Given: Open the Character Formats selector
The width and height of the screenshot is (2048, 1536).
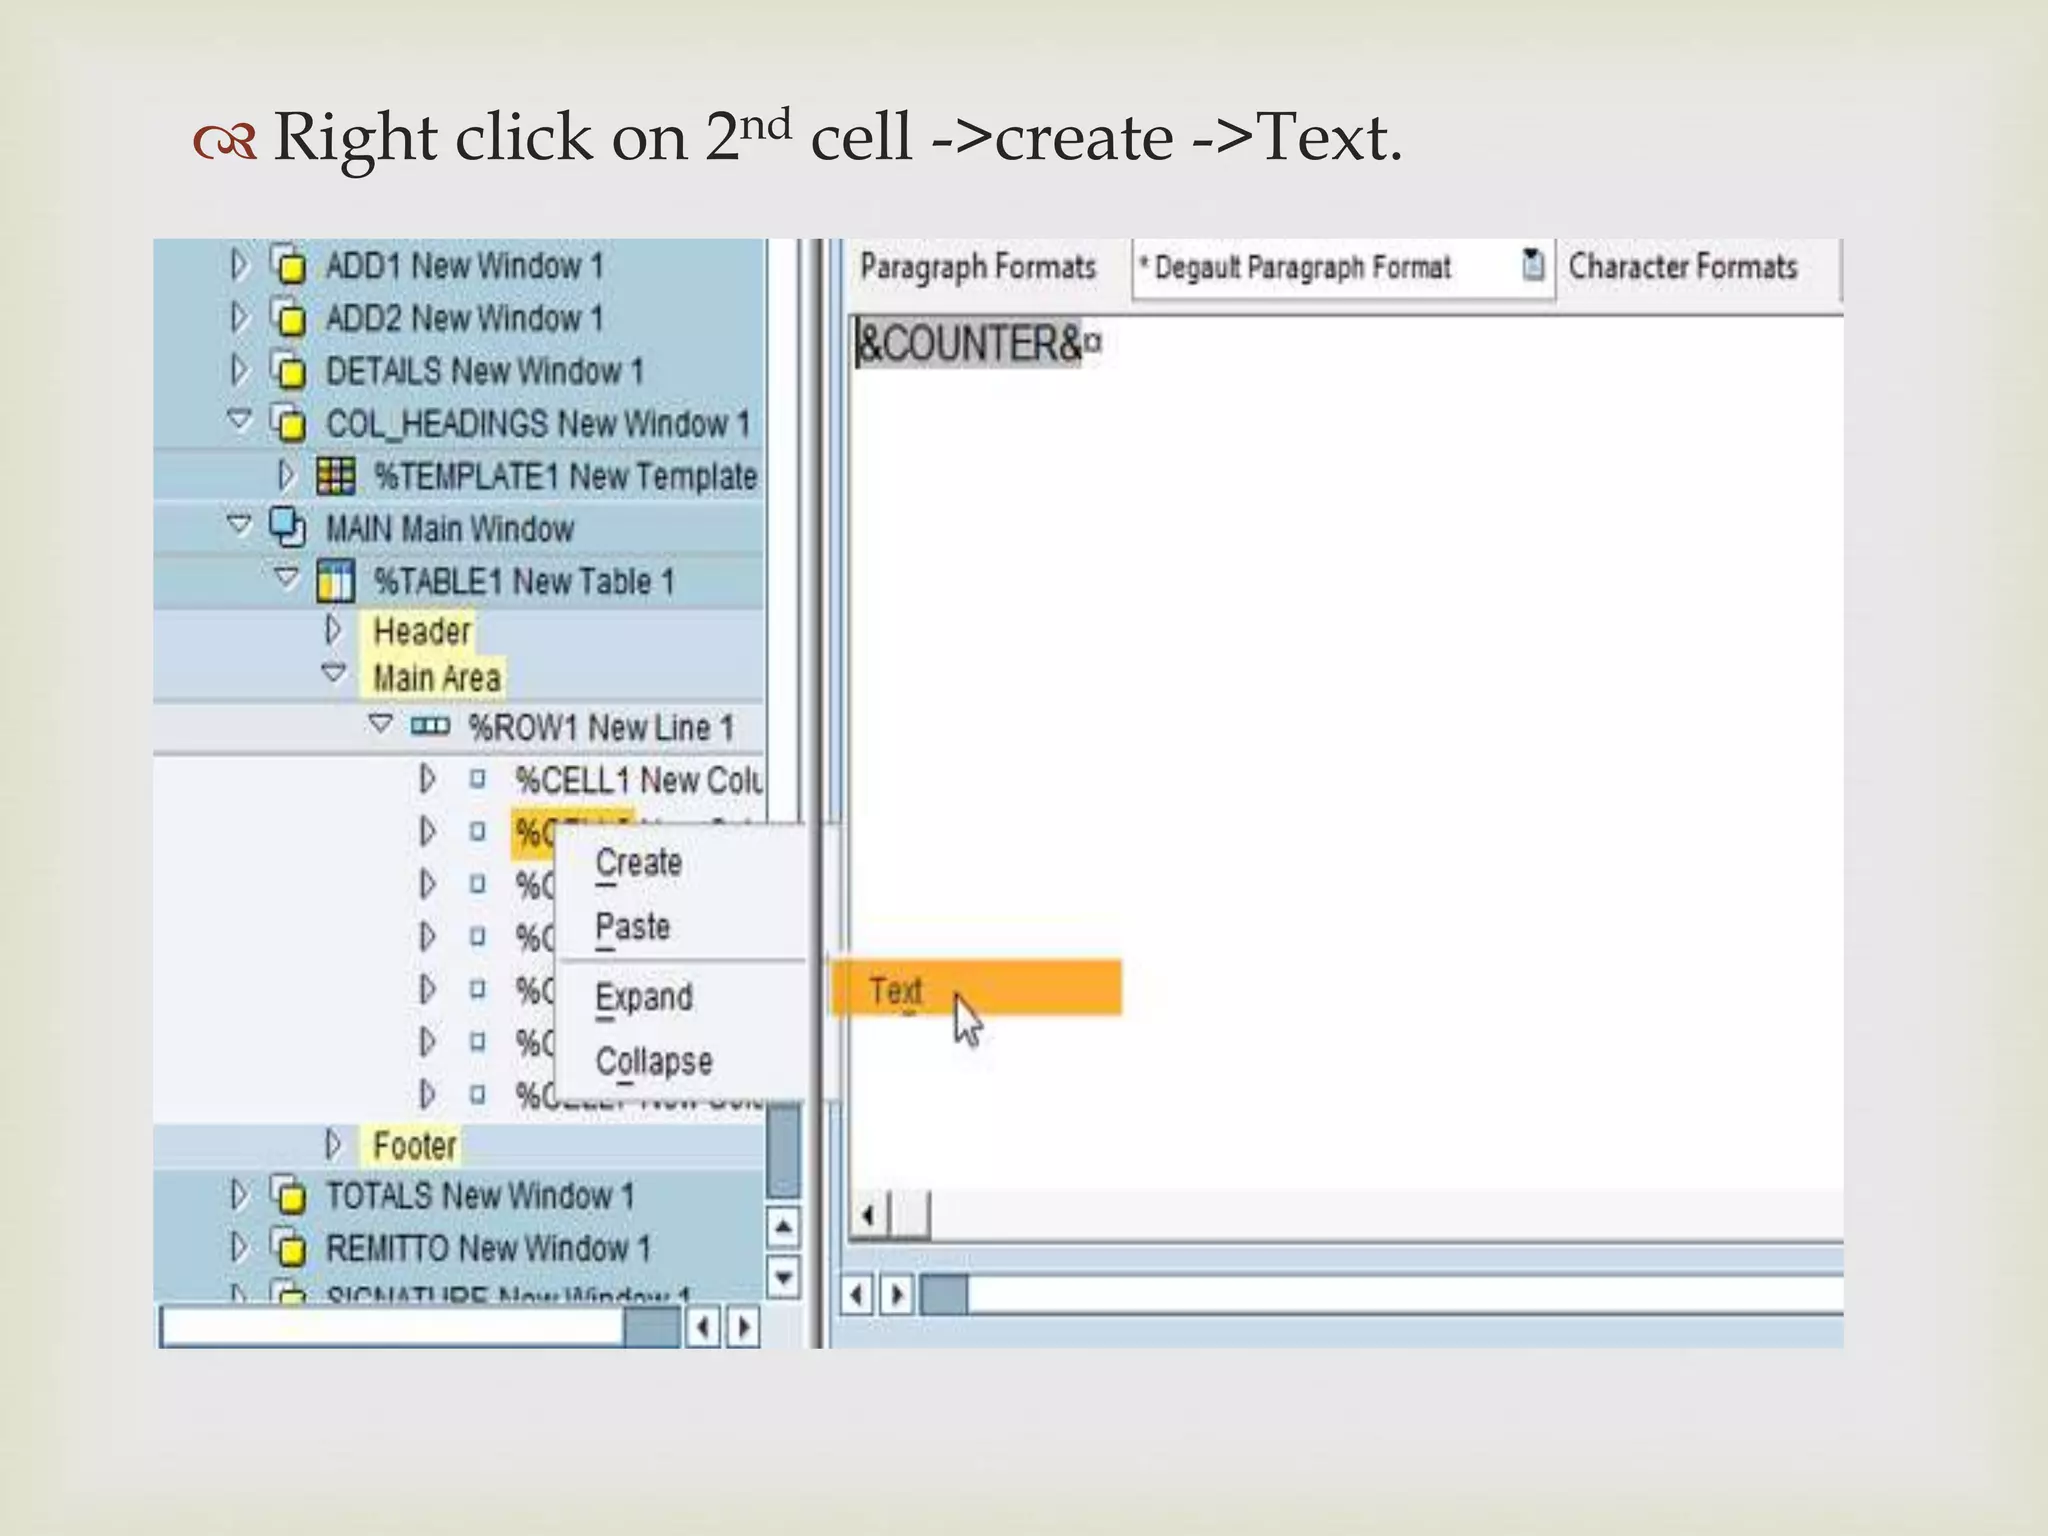Looking at the screenshot, I should (1682, 267).
